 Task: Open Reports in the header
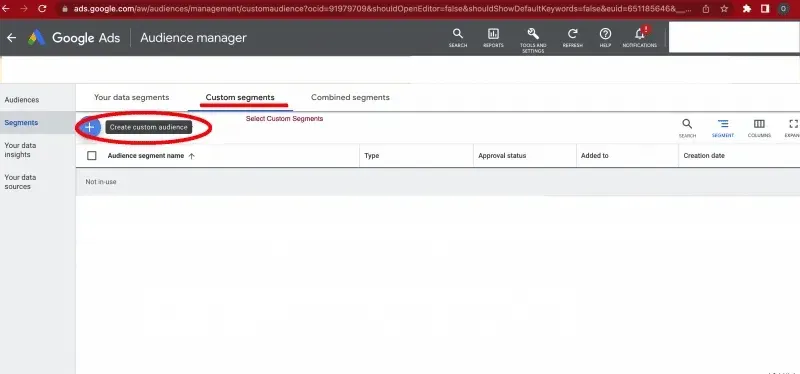(x=493, y=38)
